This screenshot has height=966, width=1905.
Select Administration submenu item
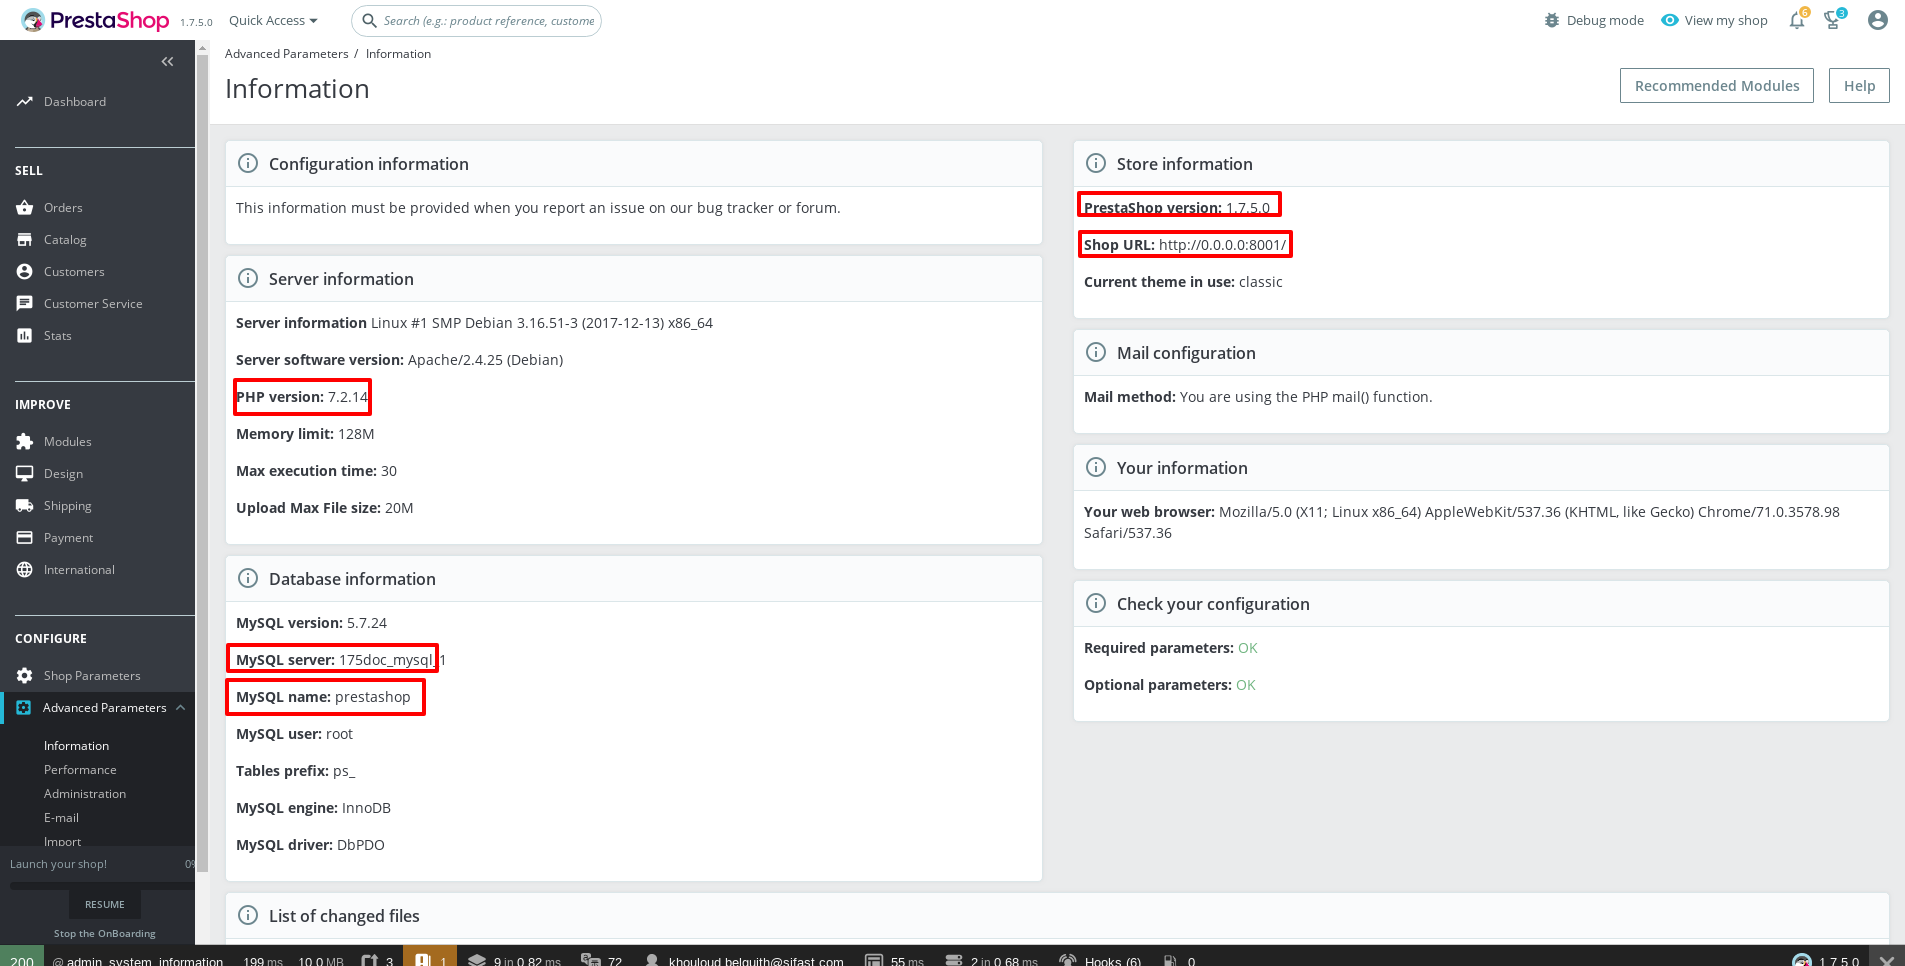(85, 794)
